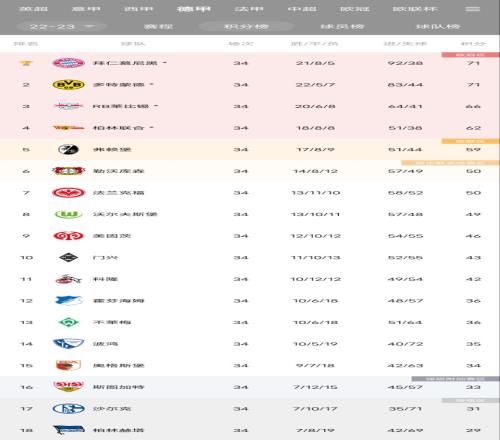Click the Schalke 04 blue crest
Viewport: 500px width, 440px height.
tap(68, 409)
